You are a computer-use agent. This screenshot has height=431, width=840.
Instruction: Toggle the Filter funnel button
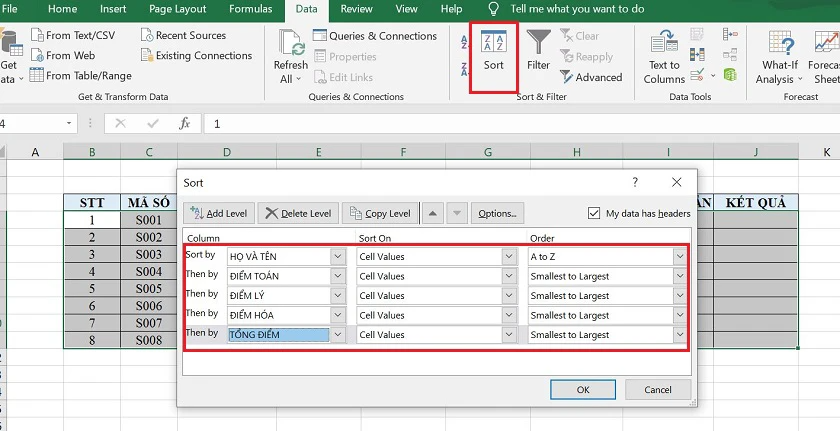[x=538, y=50]
